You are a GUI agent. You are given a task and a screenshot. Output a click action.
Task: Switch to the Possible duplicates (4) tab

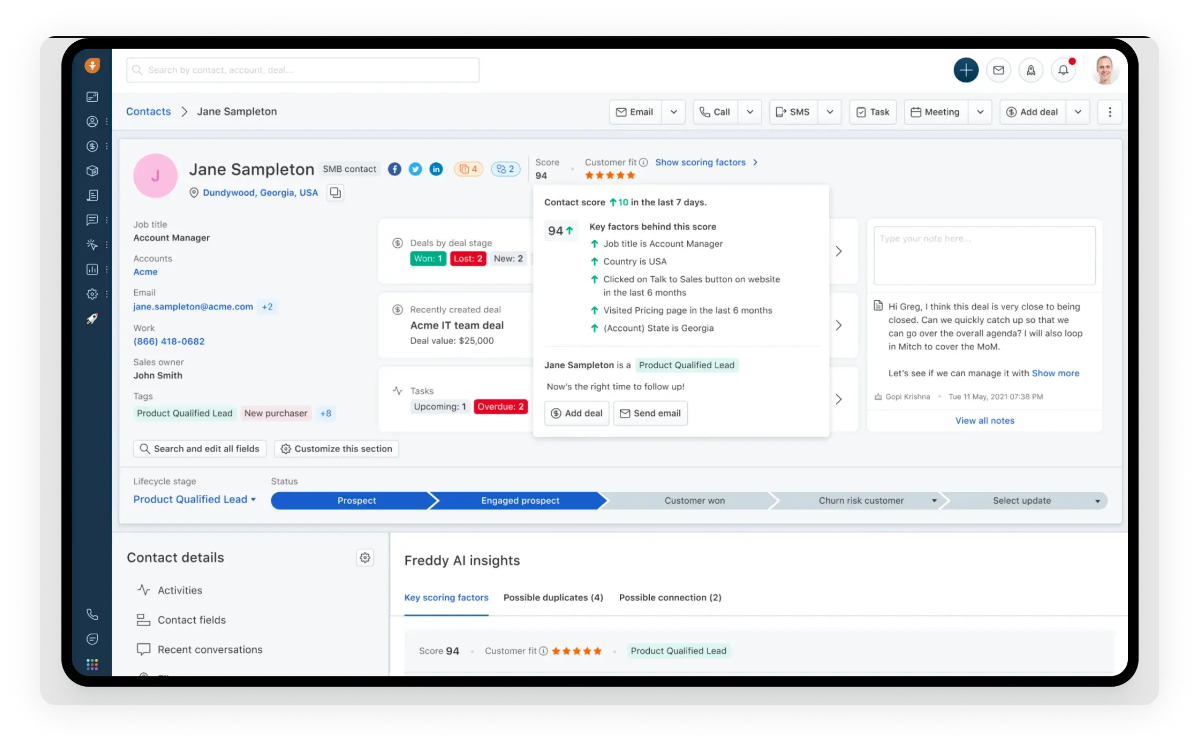tap(554, 598)
